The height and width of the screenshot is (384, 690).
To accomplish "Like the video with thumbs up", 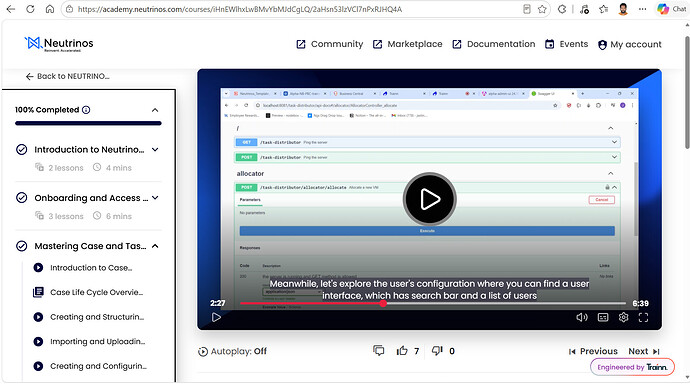I will 402,351.
